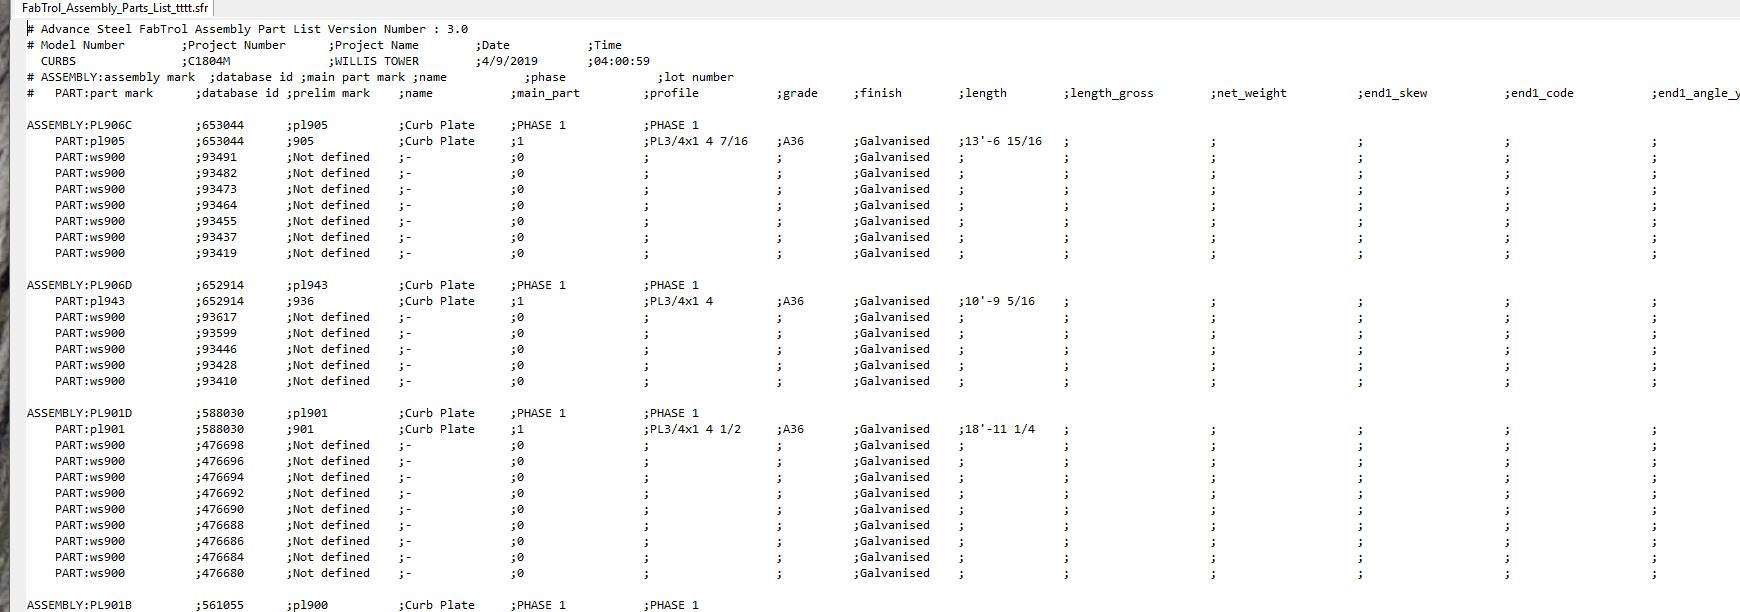Click database id 93437
The width and height of the screenshot is (1740, 612).
click(220, 237)
